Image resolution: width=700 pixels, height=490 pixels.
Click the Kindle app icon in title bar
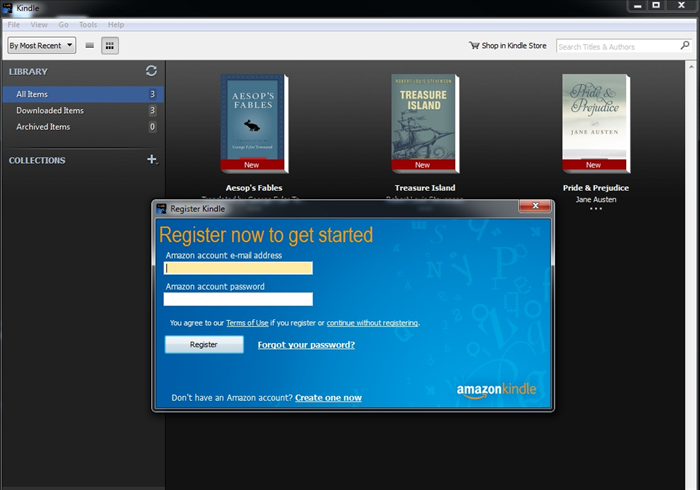8,8
